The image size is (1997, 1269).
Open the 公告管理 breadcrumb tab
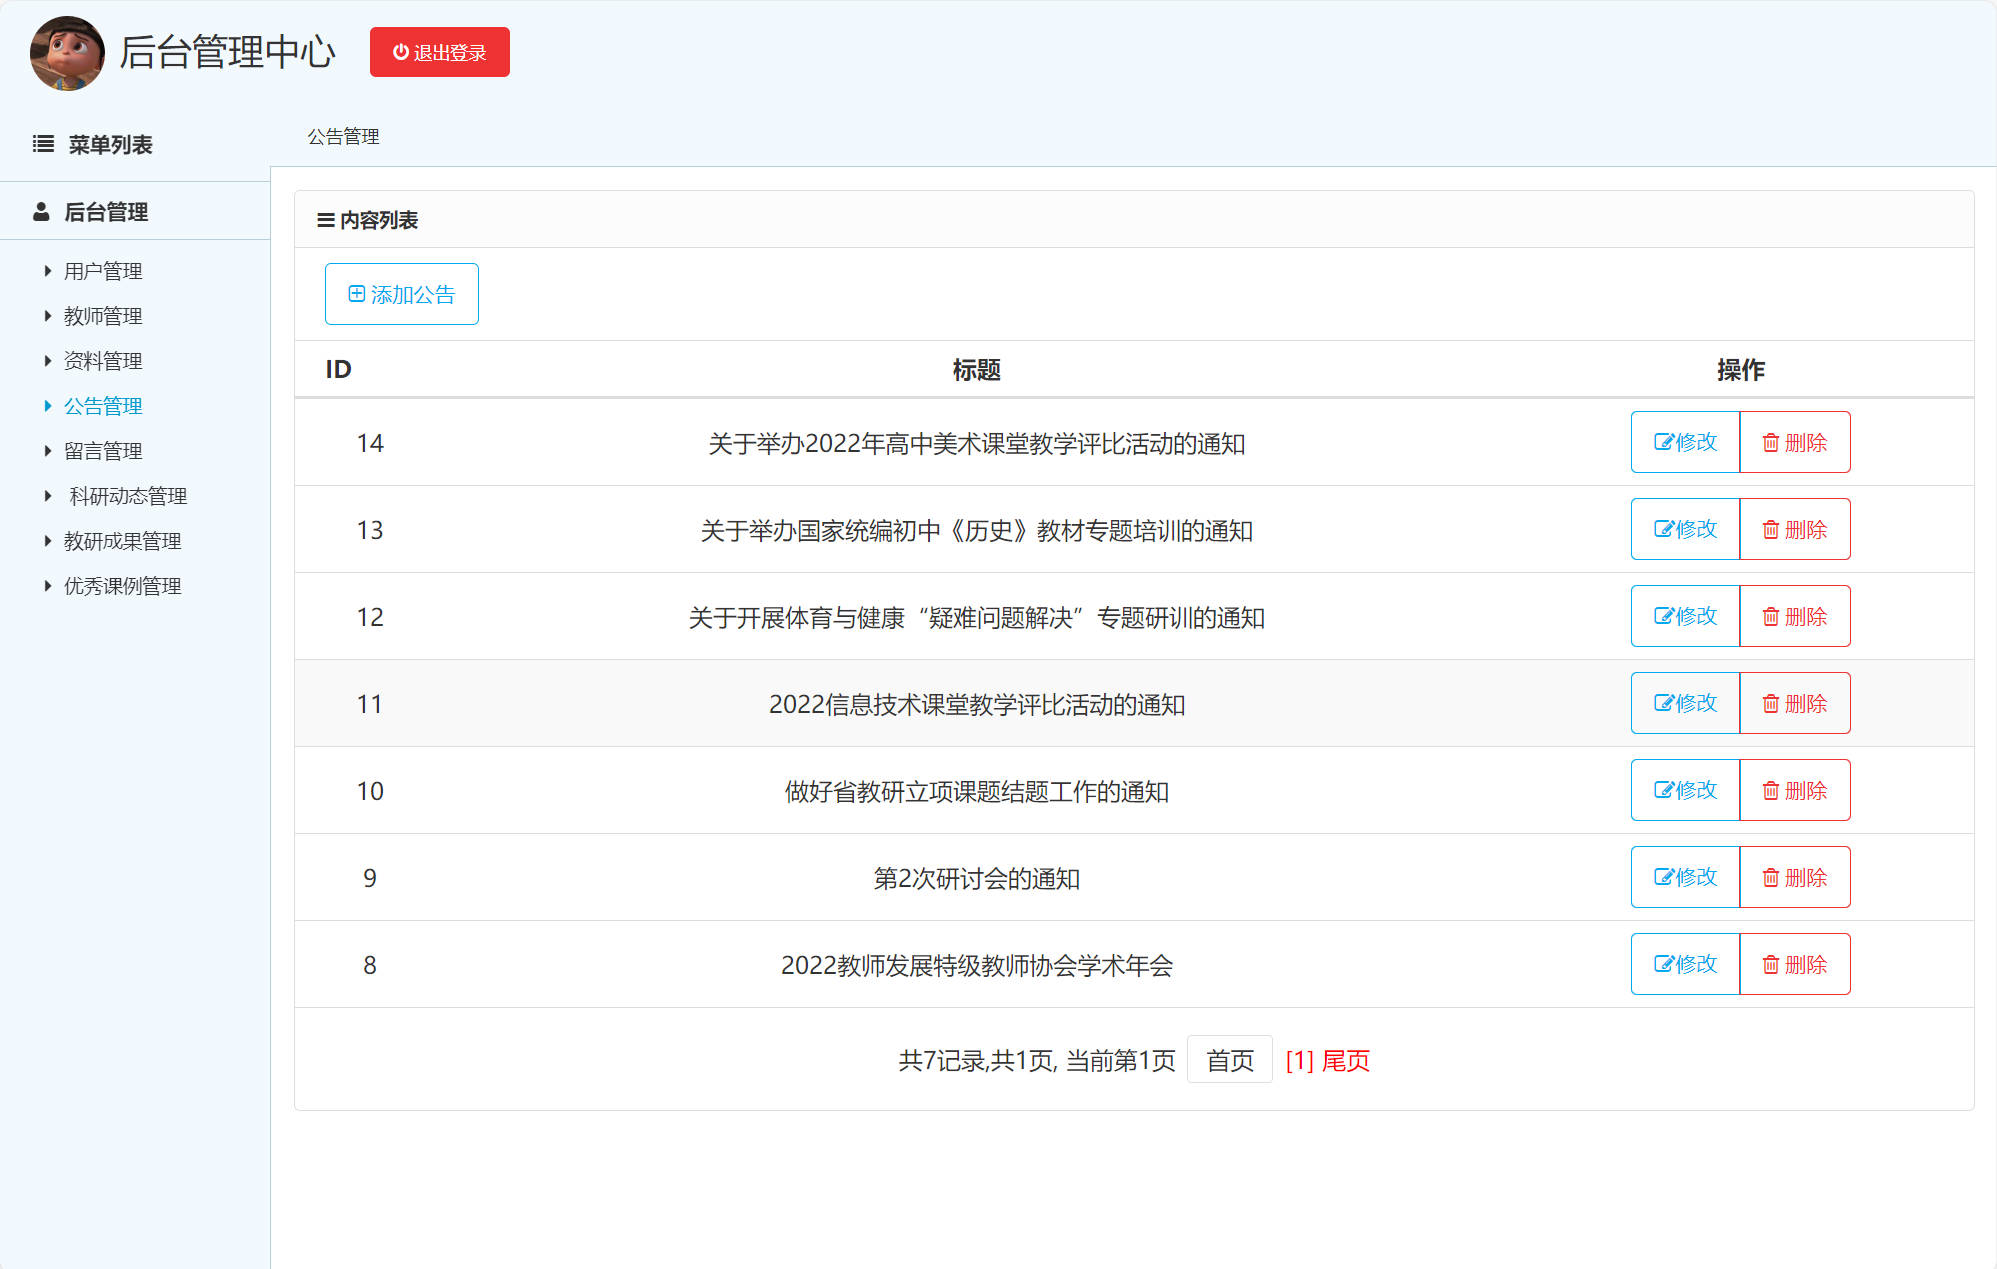click(343, 137)
